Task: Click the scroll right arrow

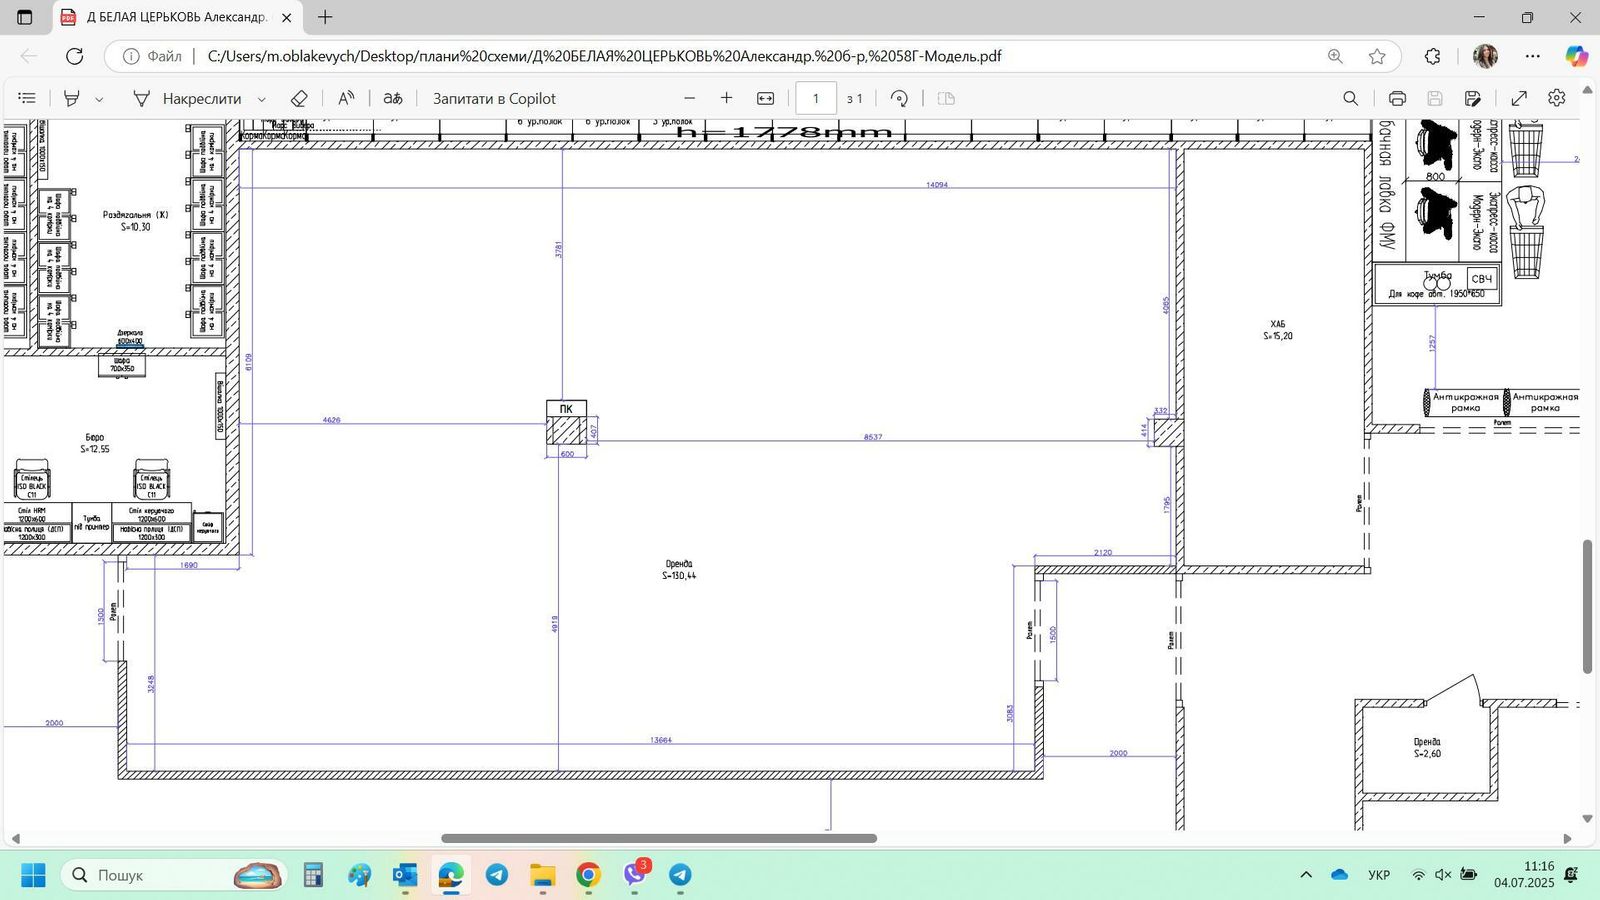Action: (1567, 838)
